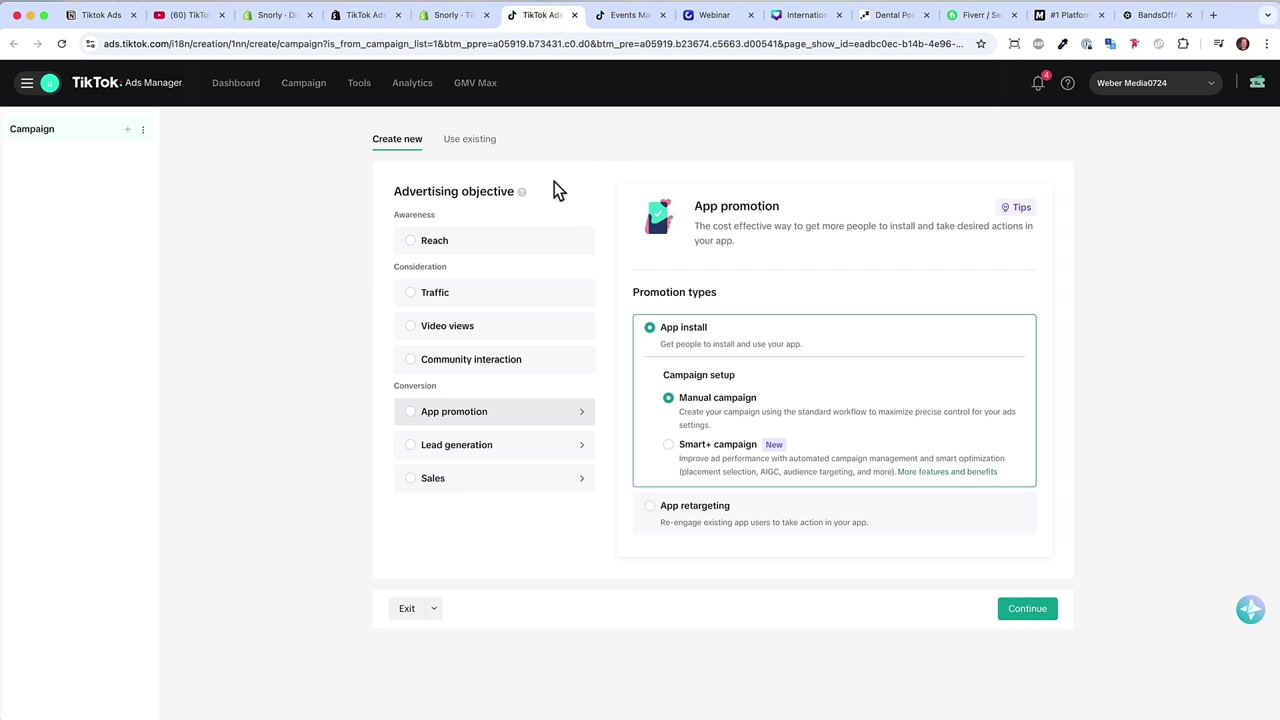Click the Exit button

407,609
